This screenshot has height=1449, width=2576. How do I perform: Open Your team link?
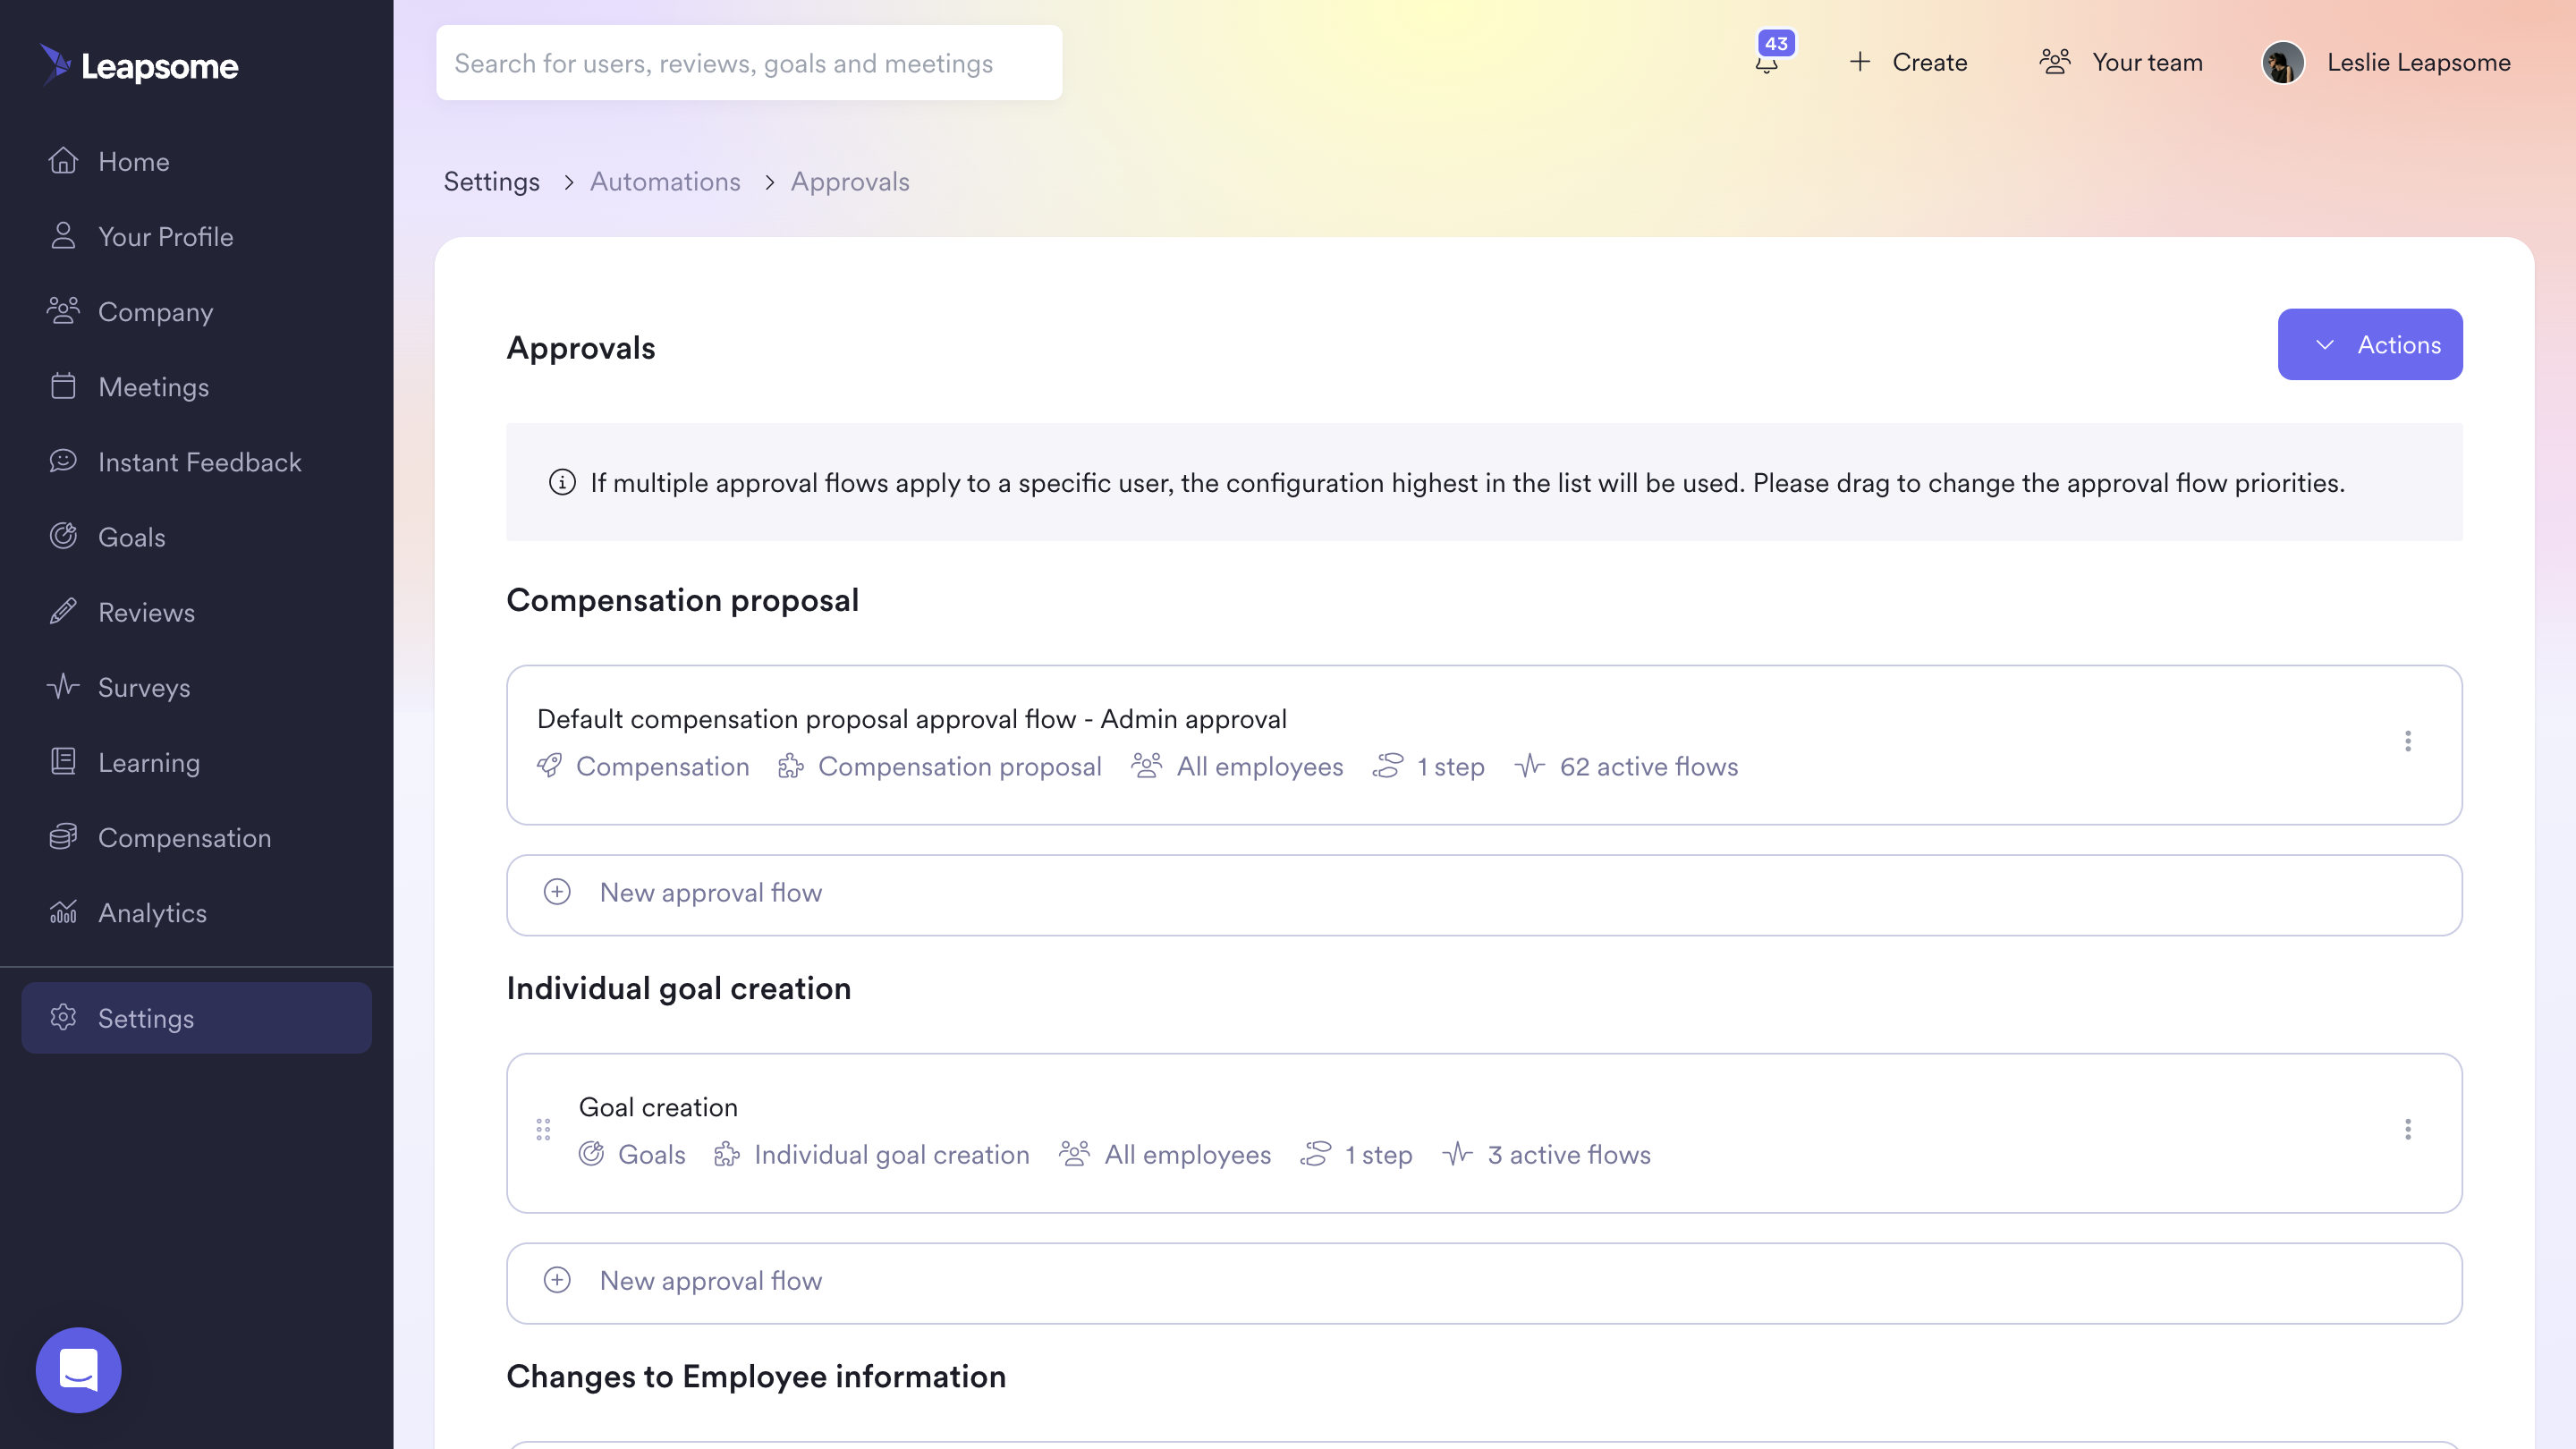2148,62
